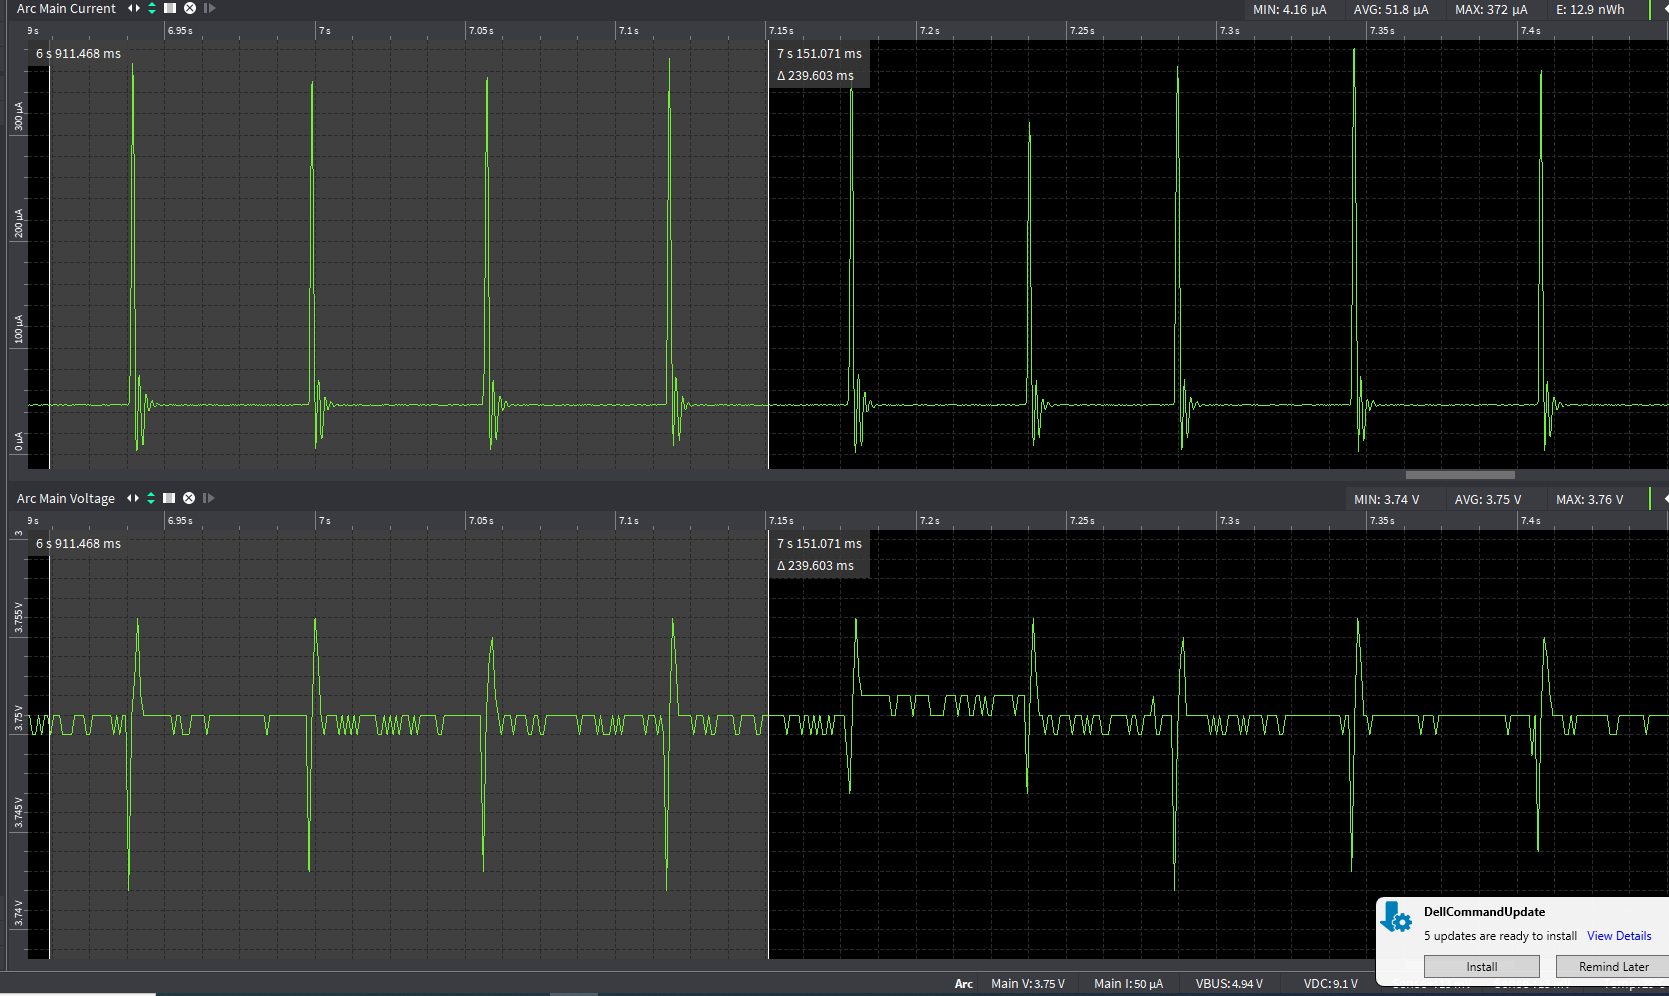
Task: Click 'VBUS:4.94 V' in status bar
Action: point(1229,984)
